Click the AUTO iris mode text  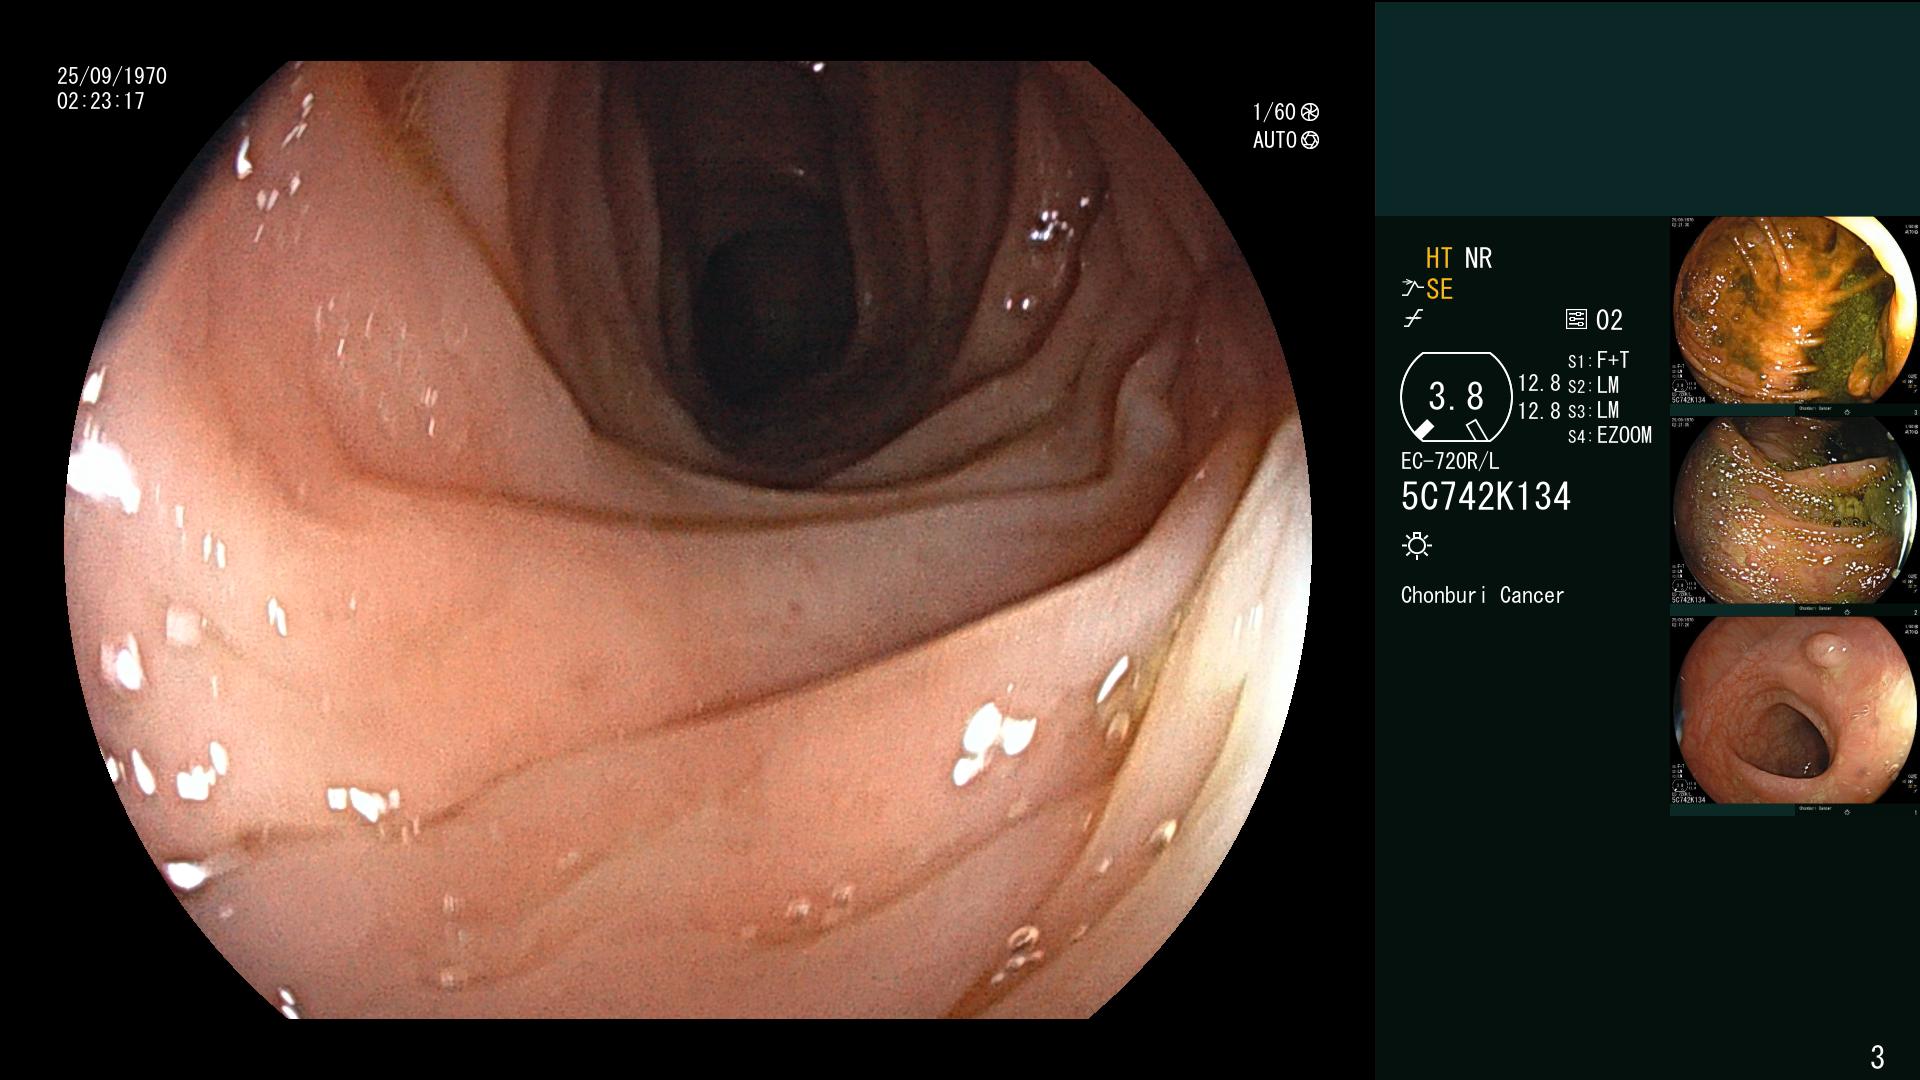tap(1275, 140)
